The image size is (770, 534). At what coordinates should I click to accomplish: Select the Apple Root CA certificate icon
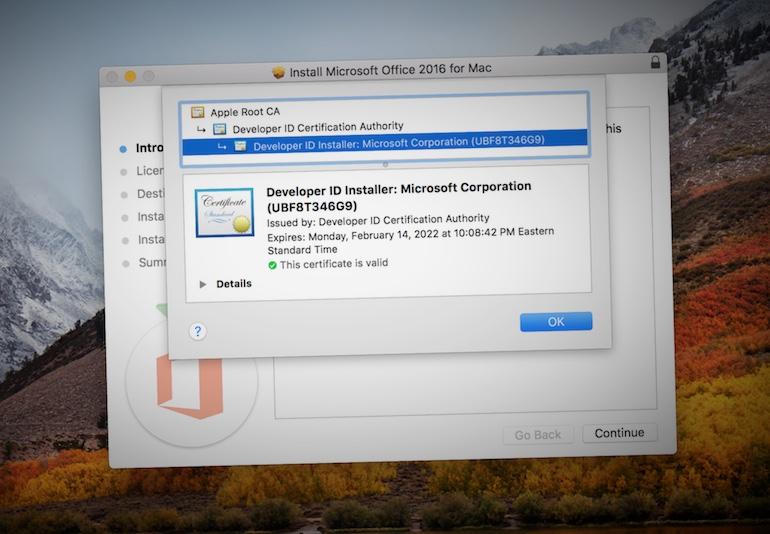click(197, 112)
